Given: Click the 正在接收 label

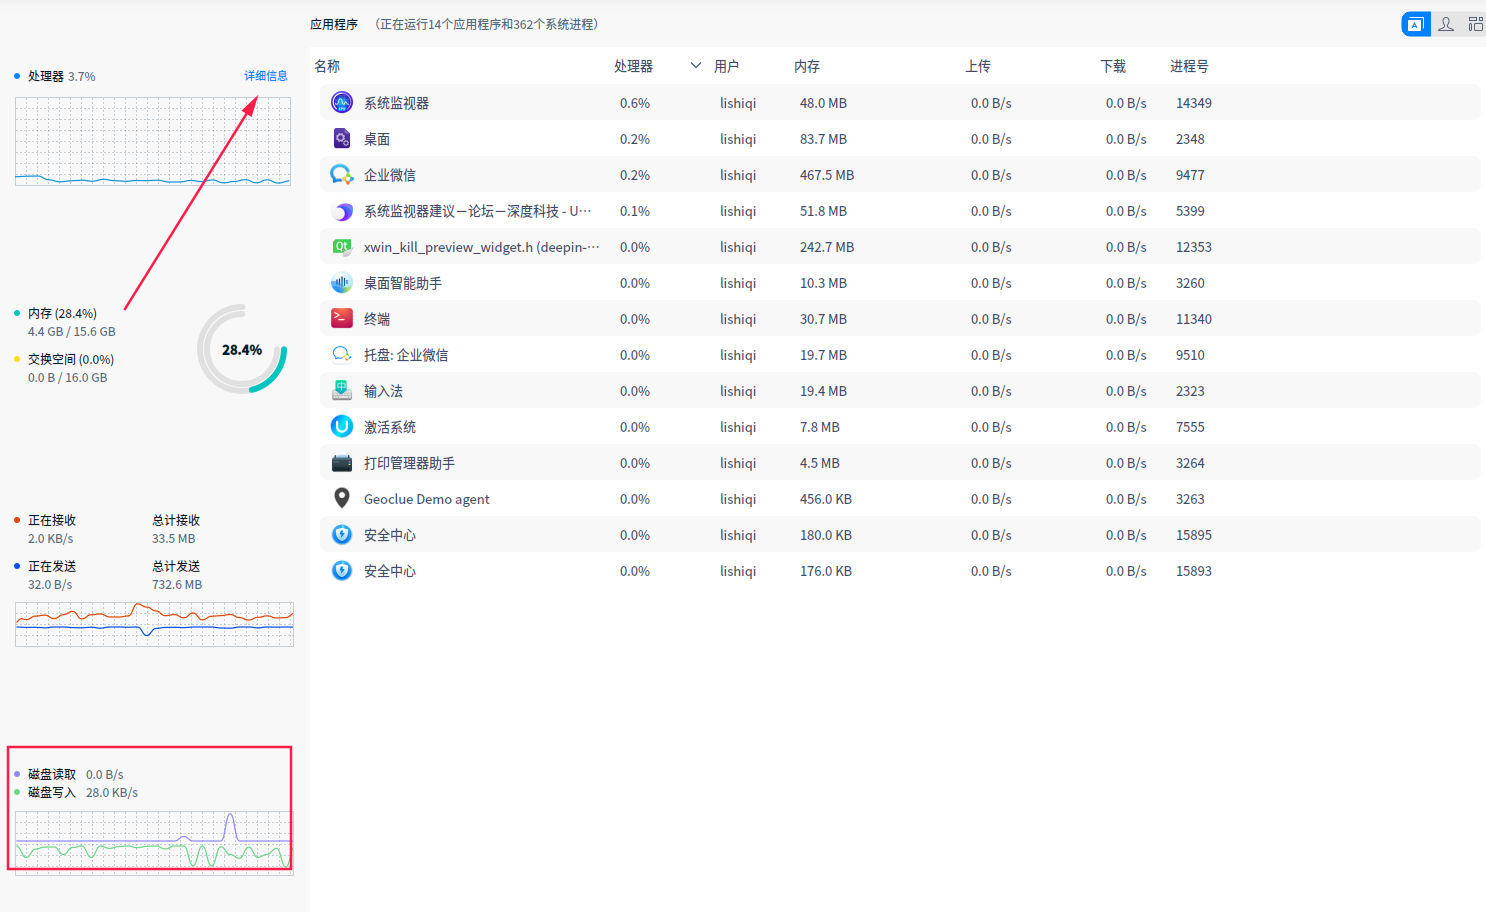Looking at the screenshot, I should click(x=52, y=520).
